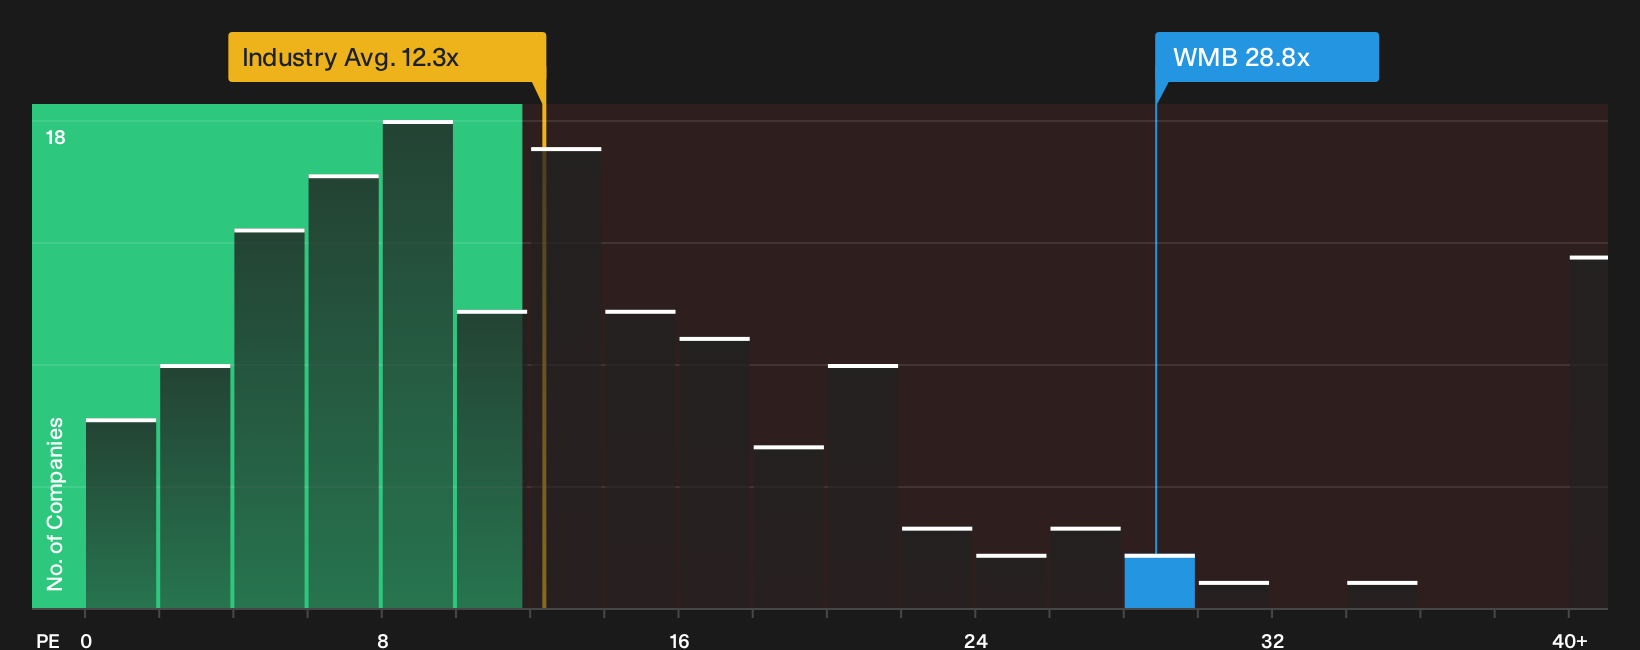Click the '40+' x-axis tick label

[1569, 640]
